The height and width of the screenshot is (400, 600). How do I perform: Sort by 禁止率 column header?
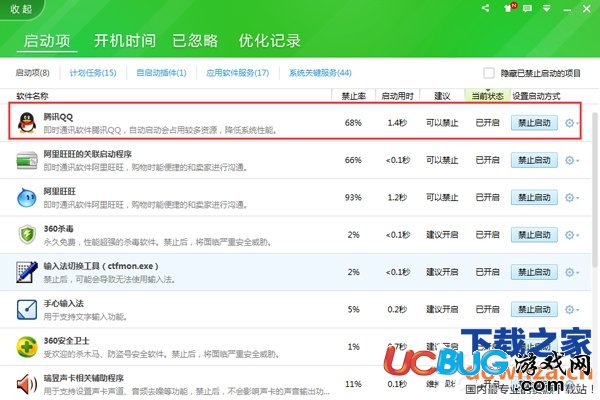[353, 96]
